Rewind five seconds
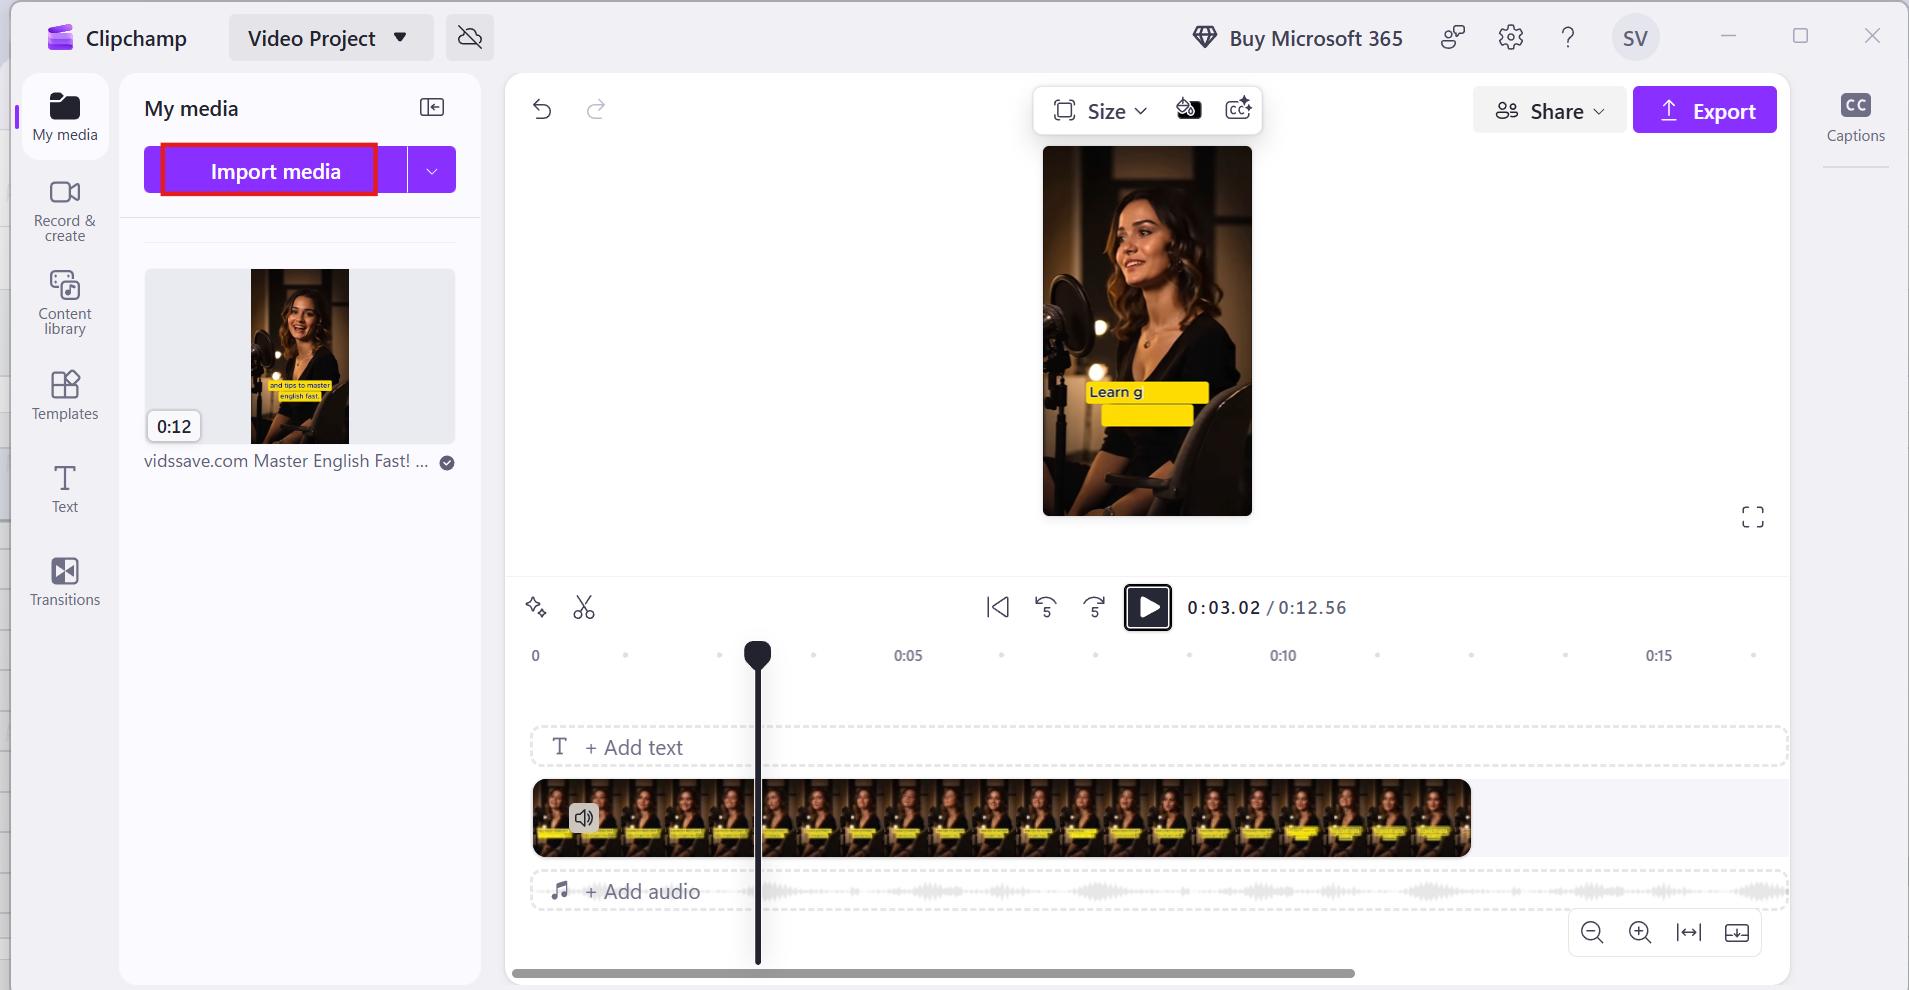1909x990 pixels. [x=1046, y=607]
